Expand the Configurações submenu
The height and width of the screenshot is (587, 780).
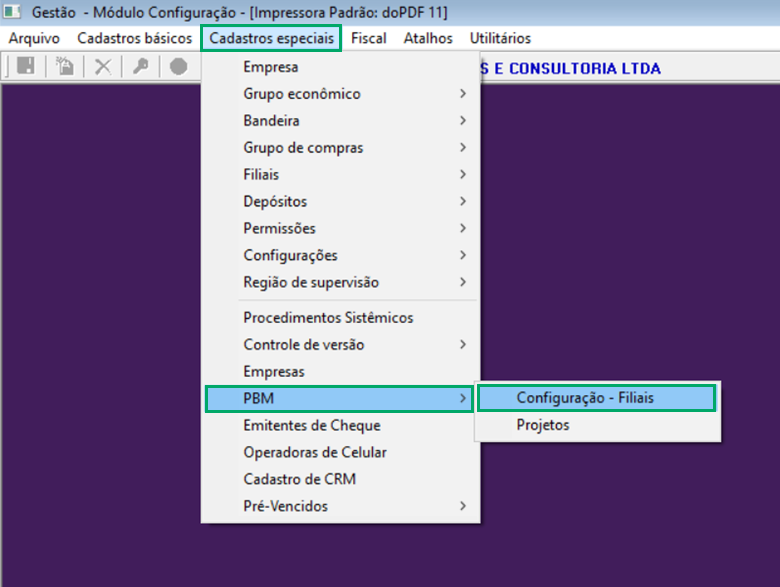click(x=340, y=255)
